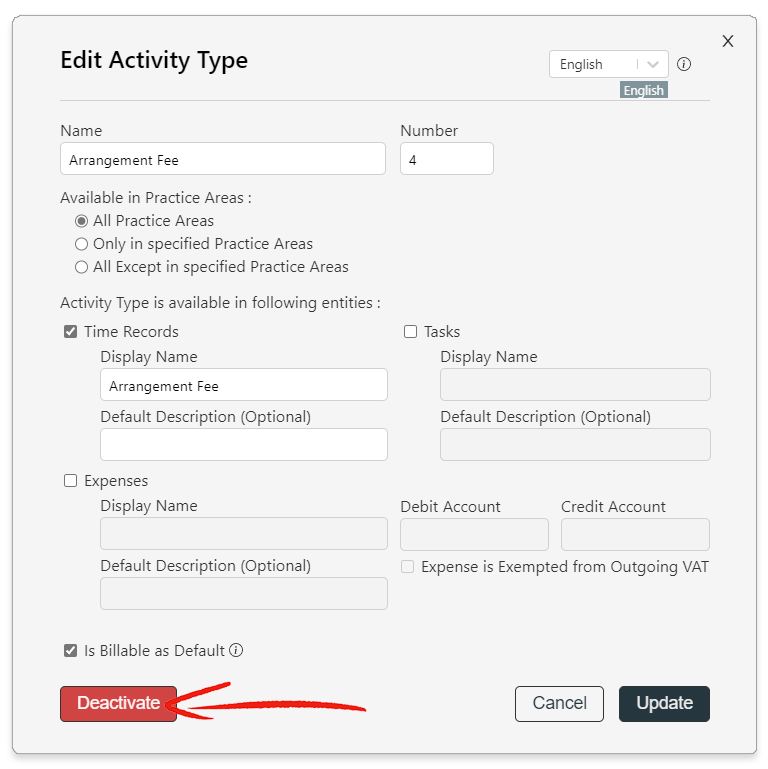Click Time Records Display Name field

(x=244, y=385)
